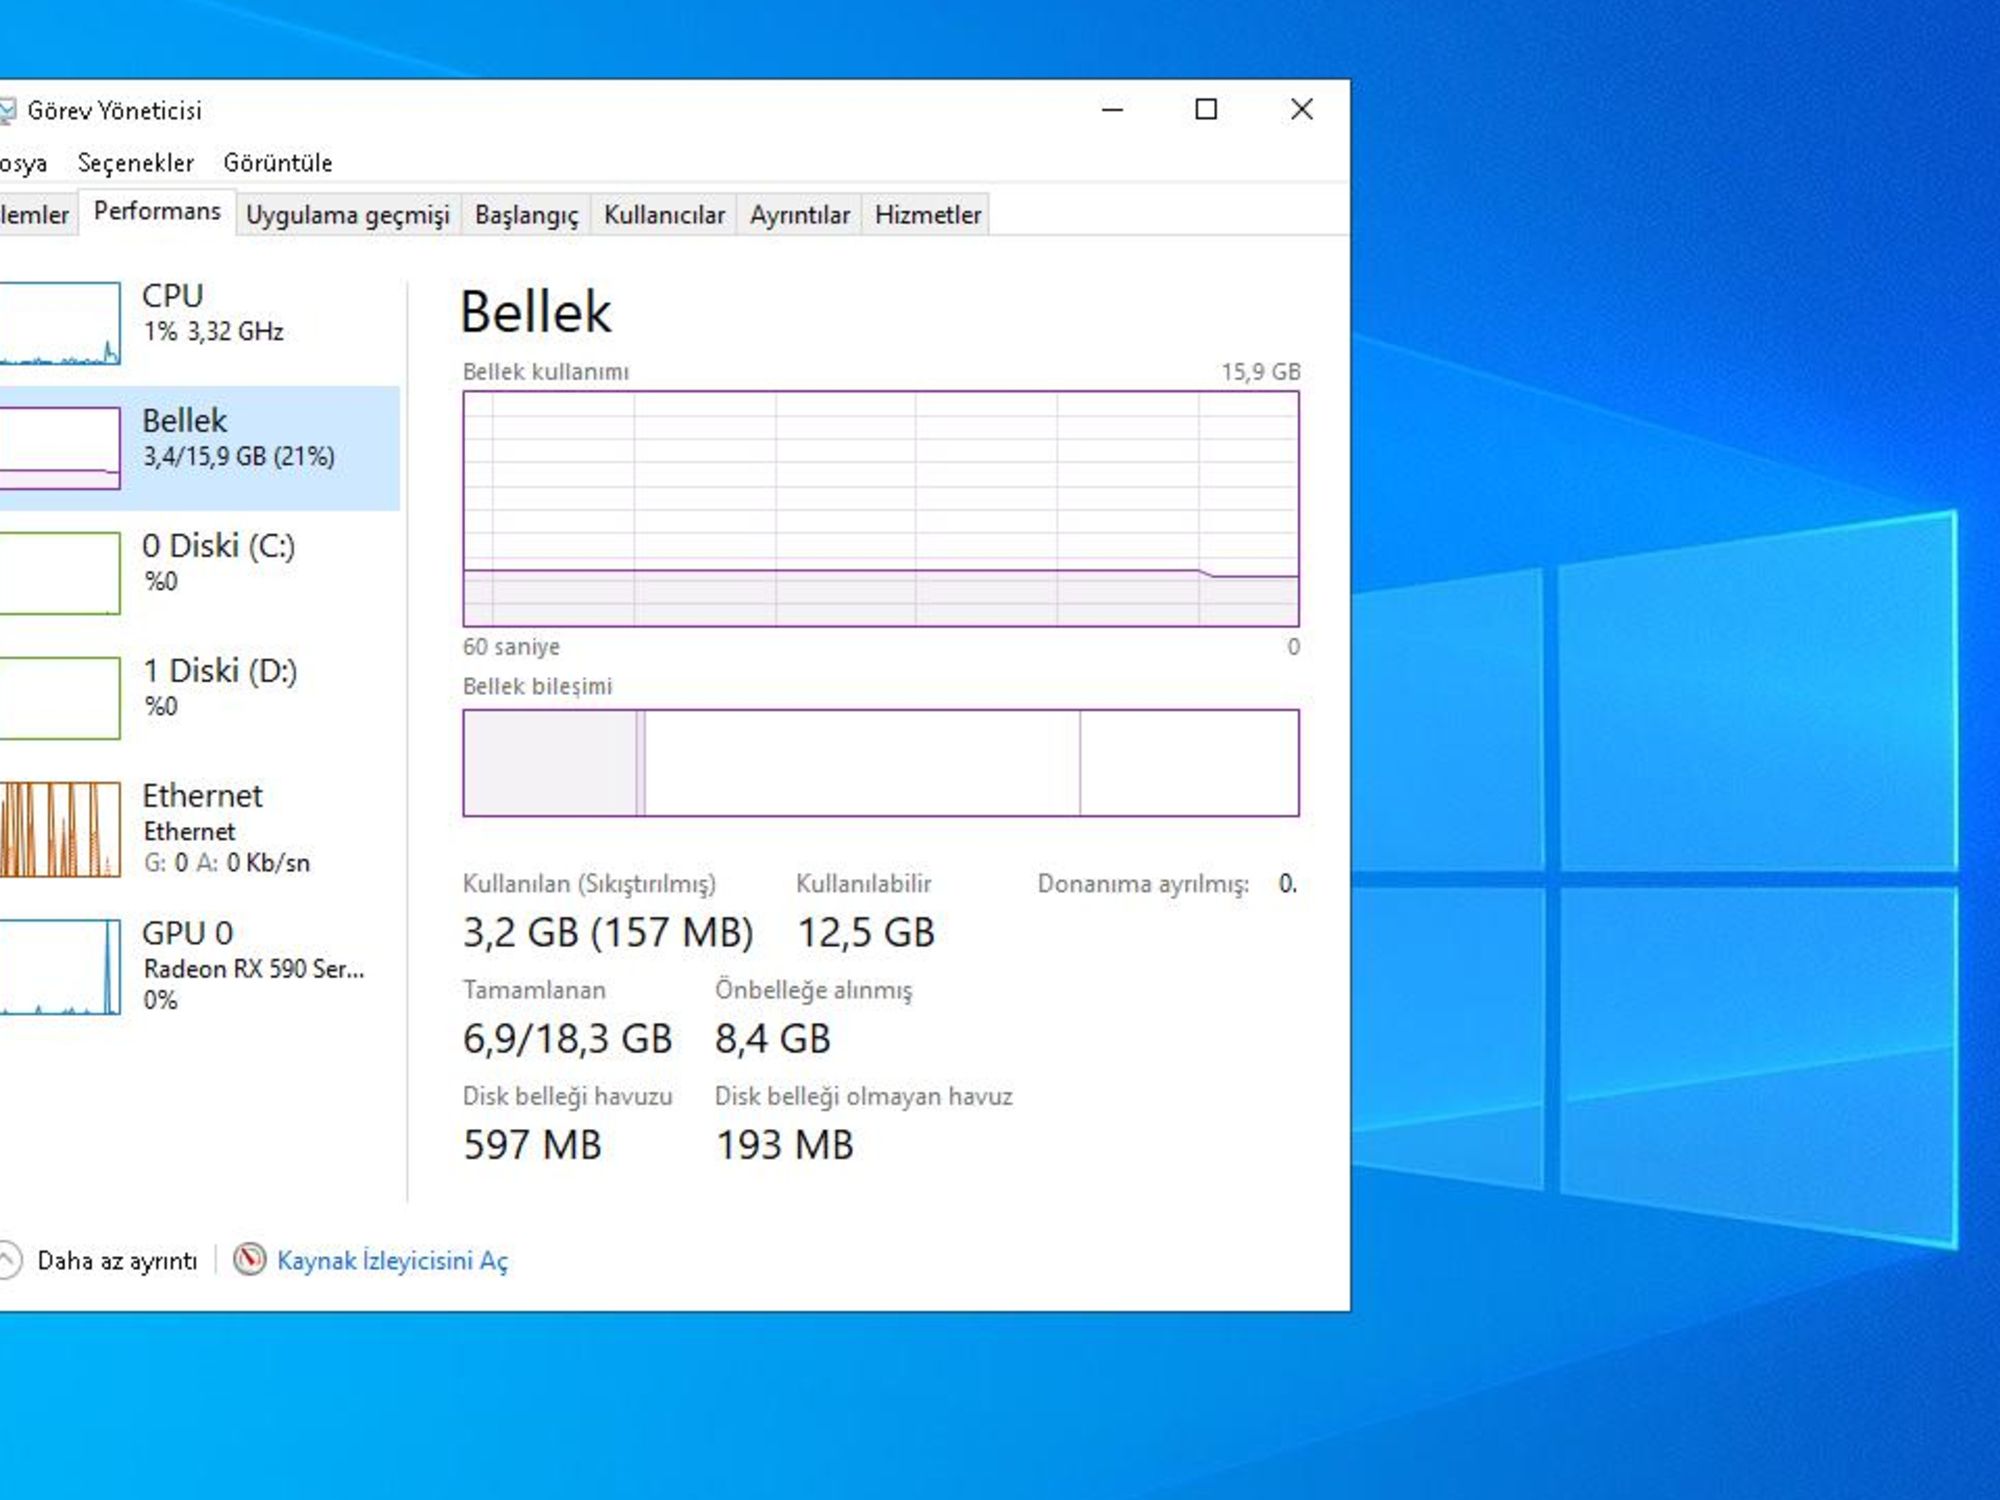2000x1500 pixels.
Task: Click the Bellek kullanımı usage graph
Action: [x=880, y=508]
